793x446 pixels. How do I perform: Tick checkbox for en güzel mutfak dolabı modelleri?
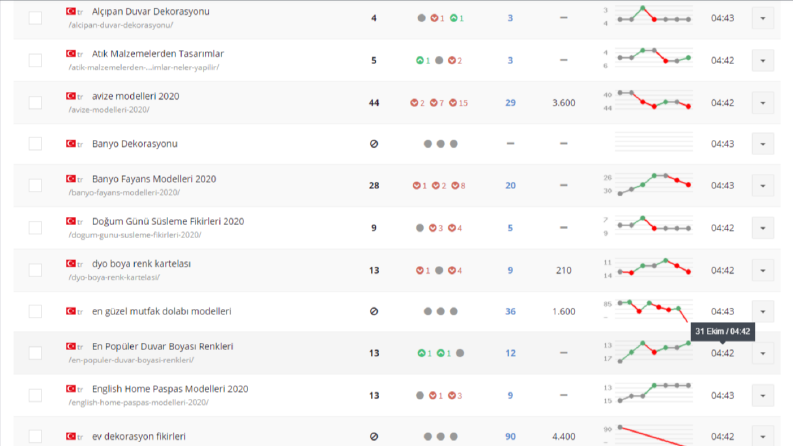35,311
